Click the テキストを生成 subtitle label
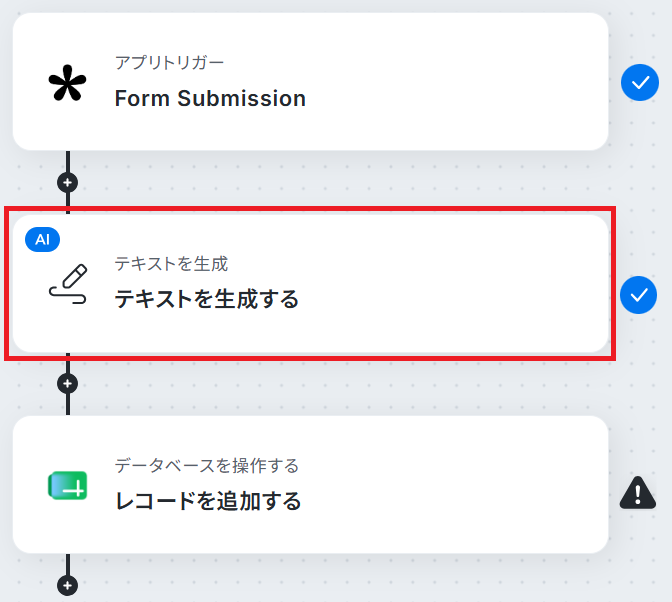Viewport: 672px width, 602px height. pyautogui.click(x=171, y=264)
